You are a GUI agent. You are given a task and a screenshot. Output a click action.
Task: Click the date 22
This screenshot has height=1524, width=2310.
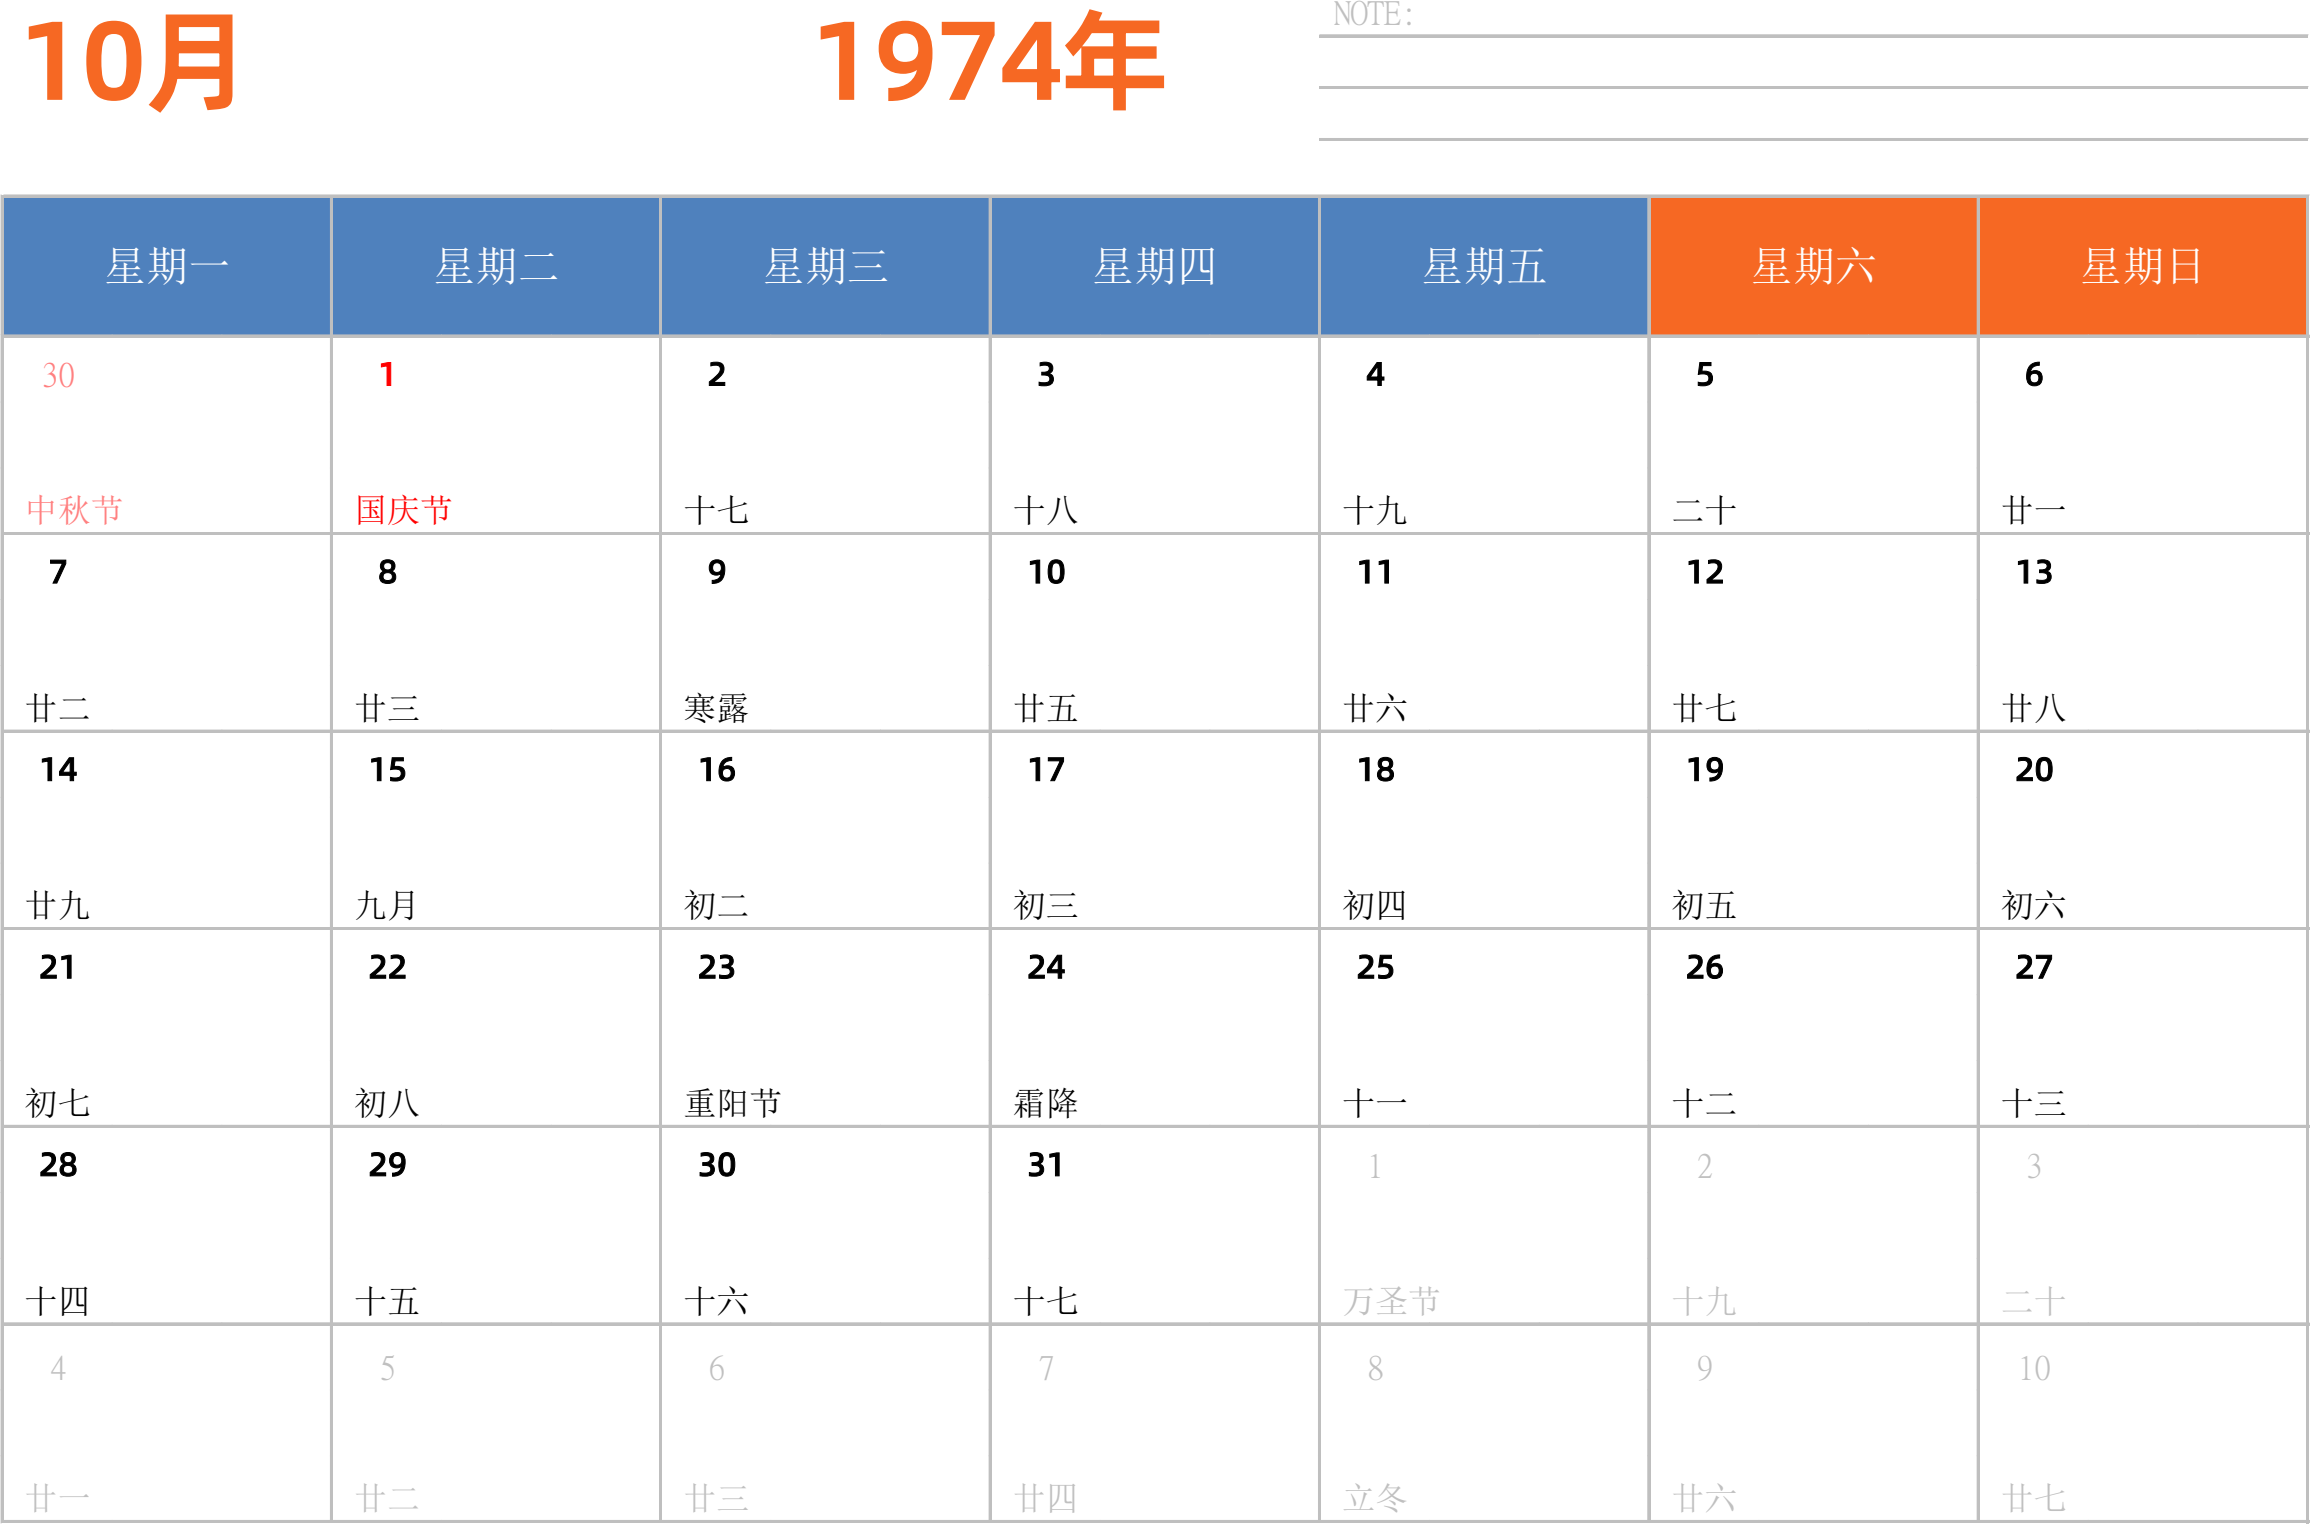(387, 967)
